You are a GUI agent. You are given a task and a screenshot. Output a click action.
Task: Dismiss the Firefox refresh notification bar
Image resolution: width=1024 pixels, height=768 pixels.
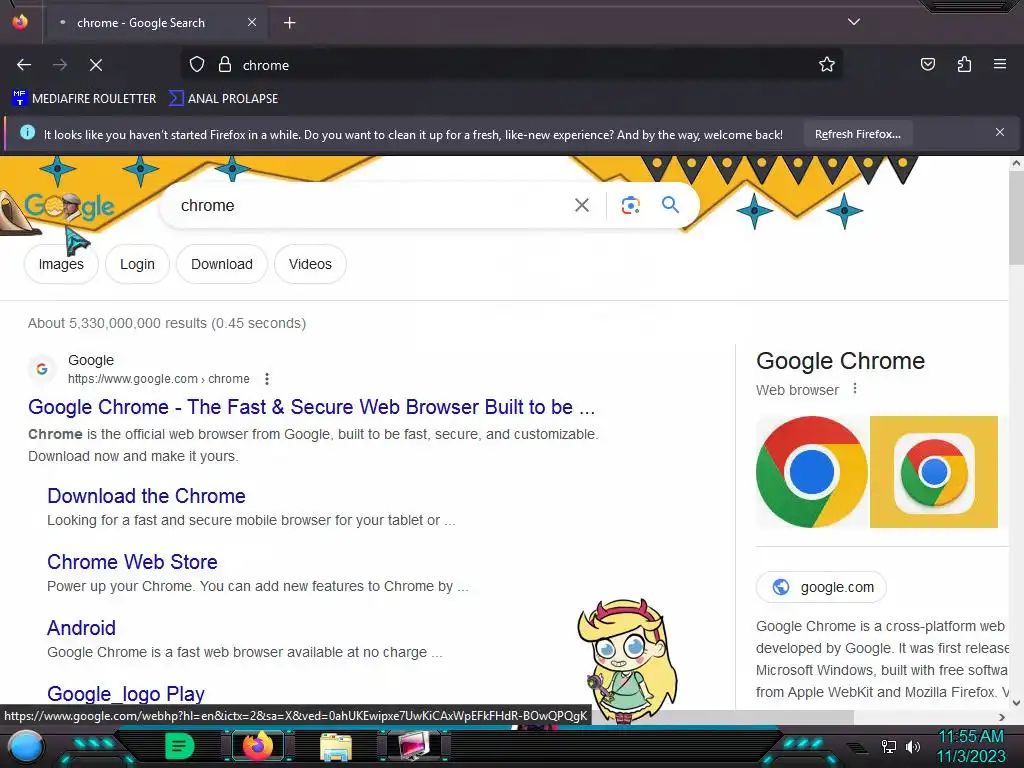tap(999, 133)
